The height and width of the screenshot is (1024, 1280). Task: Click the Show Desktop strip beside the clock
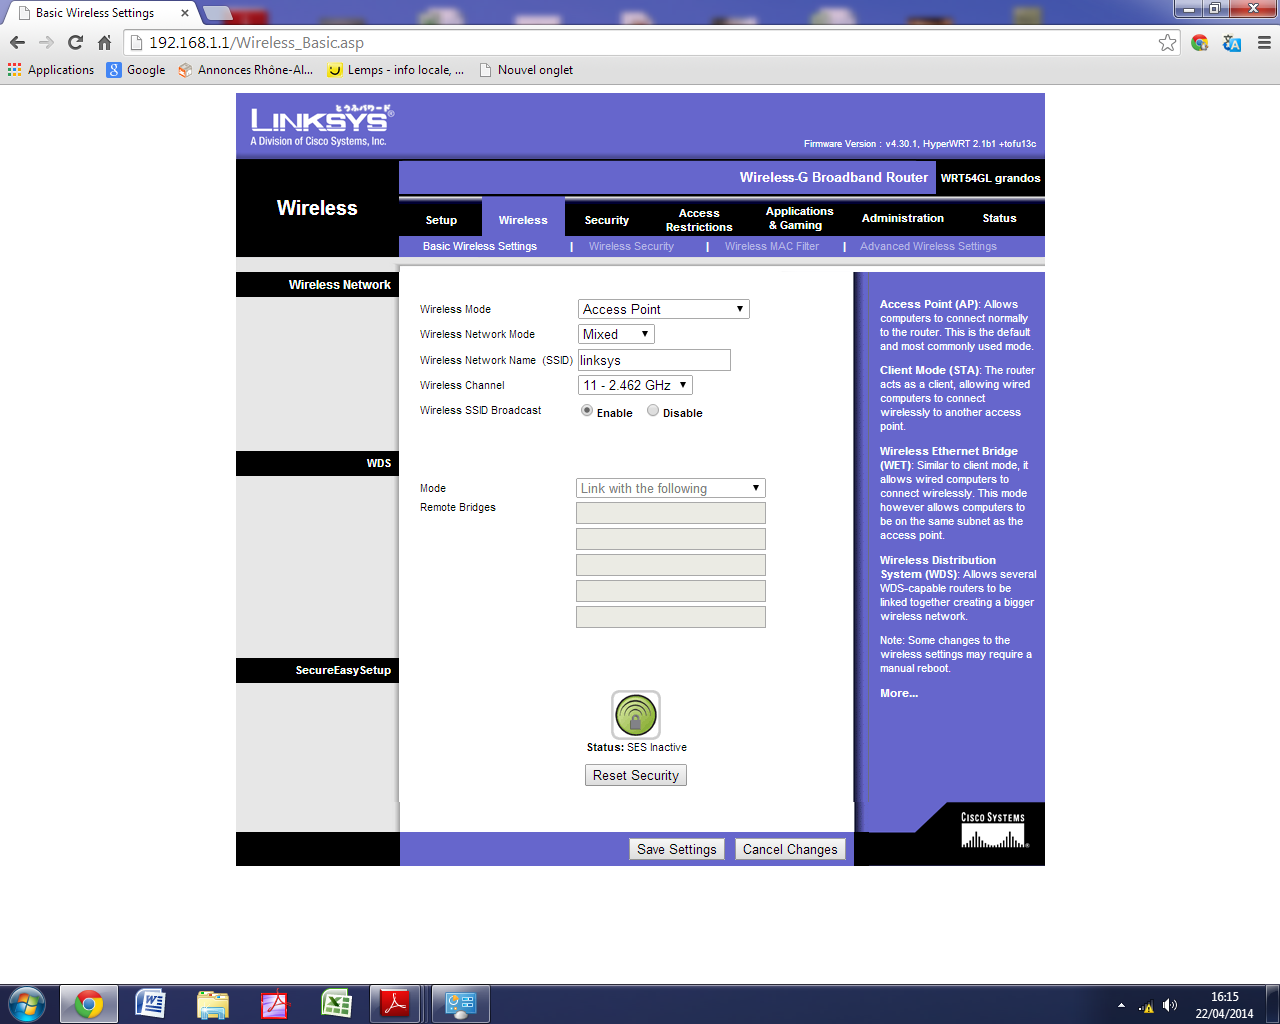click(x=1273, y=1004)
